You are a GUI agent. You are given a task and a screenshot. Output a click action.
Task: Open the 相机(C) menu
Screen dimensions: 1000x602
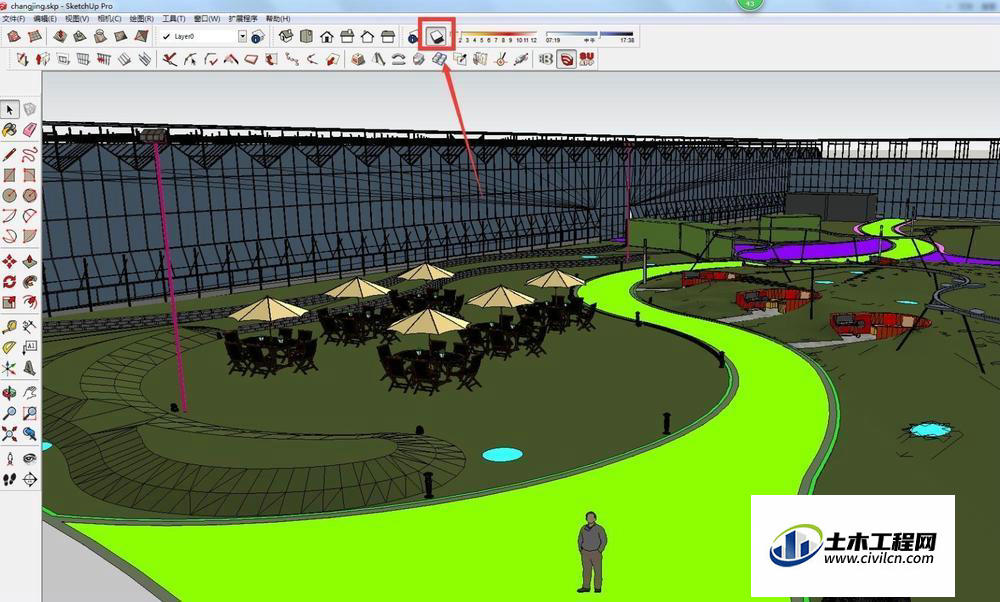pyautogui.click(x=109, y=19)
